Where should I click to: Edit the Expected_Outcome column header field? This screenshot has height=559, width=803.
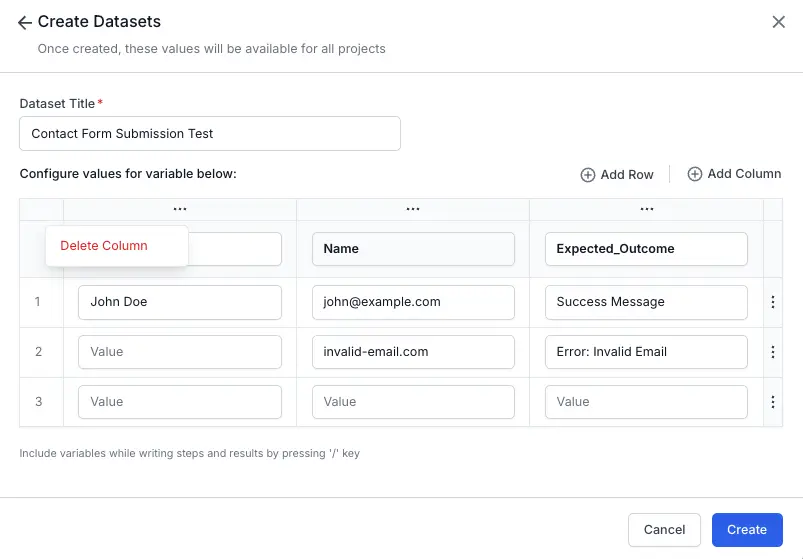(x=646, y=249)
